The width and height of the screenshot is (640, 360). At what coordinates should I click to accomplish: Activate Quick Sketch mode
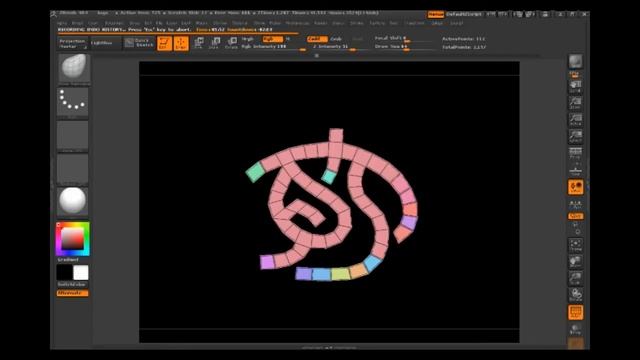click(139, 43)
